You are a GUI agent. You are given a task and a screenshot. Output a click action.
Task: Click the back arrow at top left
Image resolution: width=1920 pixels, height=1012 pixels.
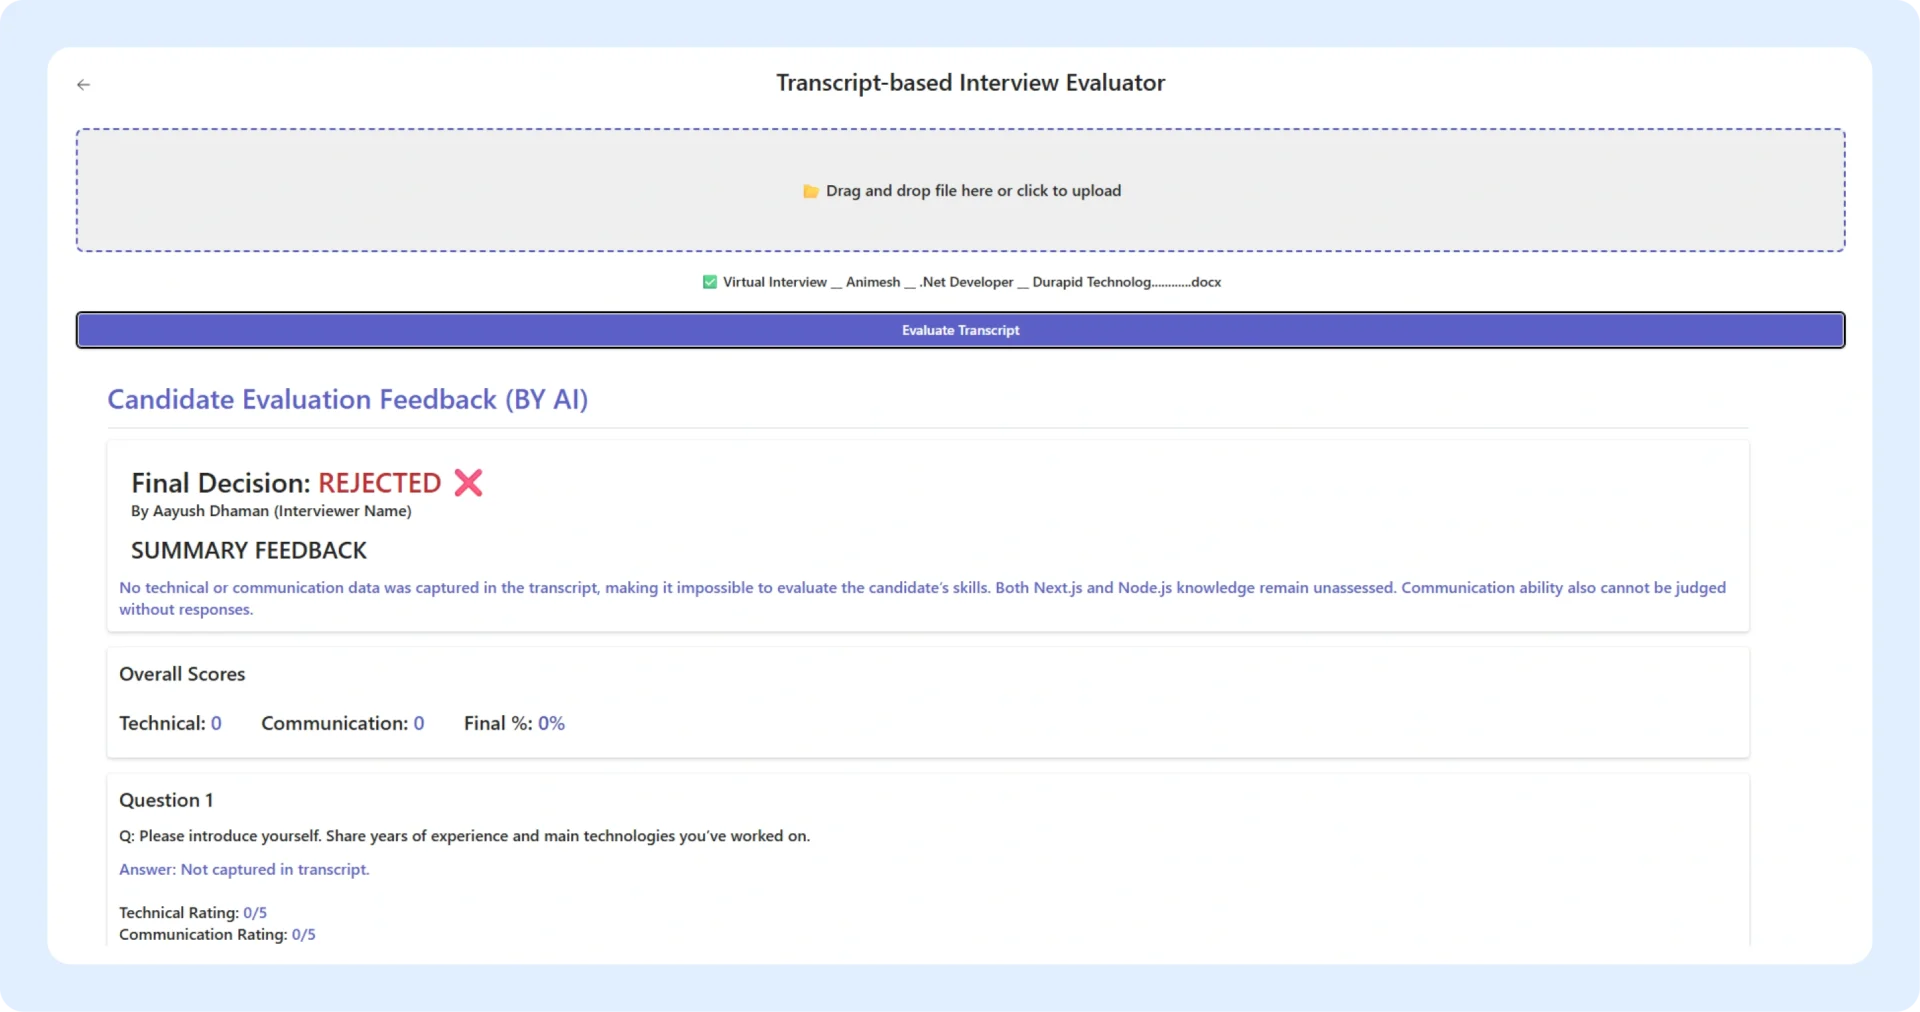(83, 84)
